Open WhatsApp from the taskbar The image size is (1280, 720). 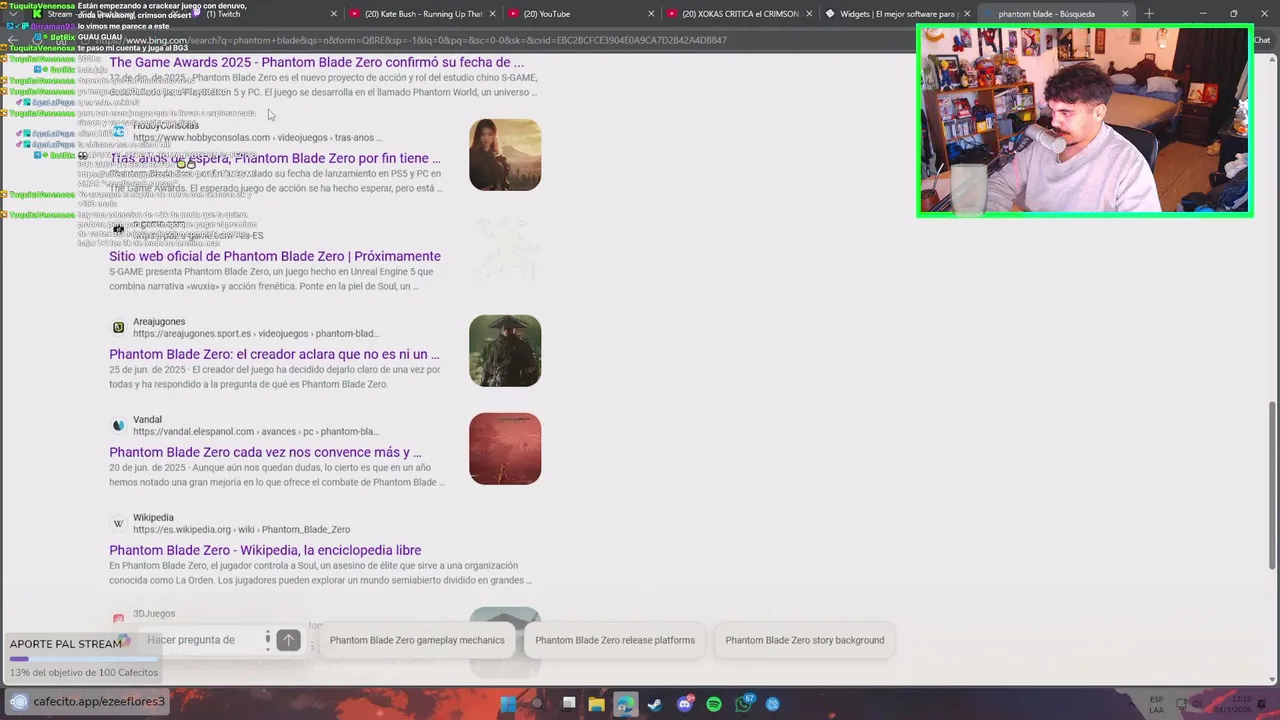click(744, 704)
